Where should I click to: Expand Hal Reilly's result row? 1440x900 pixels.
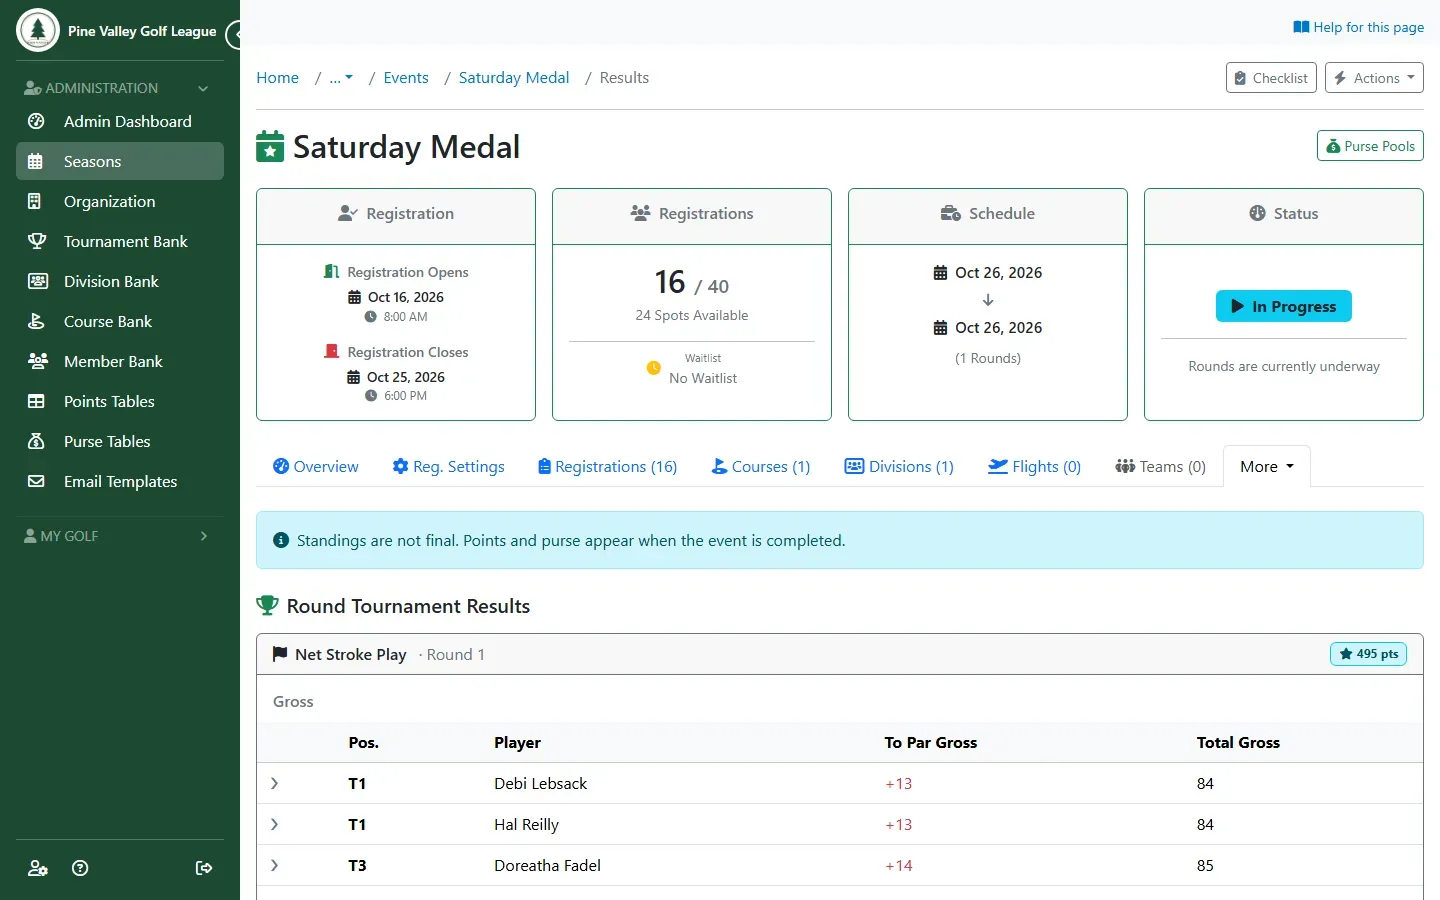(x=274, y=824)
